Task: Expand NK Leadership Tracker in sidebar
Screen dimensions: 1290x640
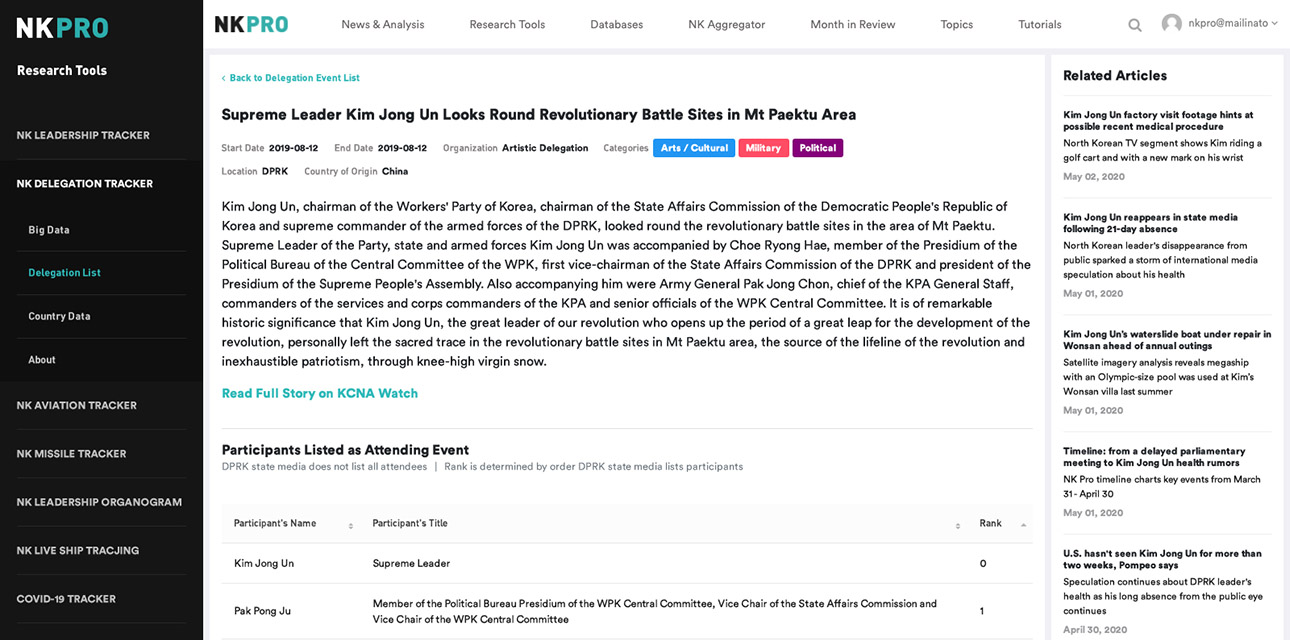Action: pos(83,135)
